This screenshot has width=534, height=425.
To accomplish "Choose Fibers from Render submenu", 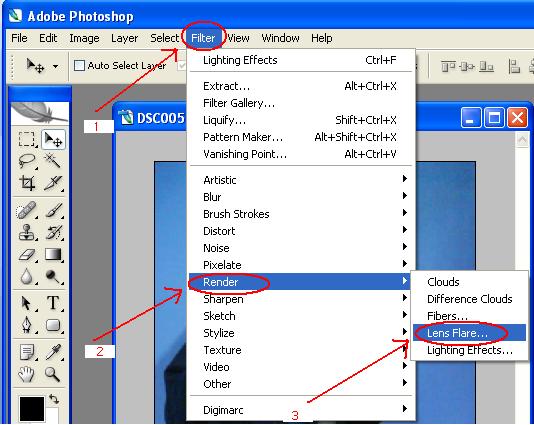I will click(x=470, y=316).
